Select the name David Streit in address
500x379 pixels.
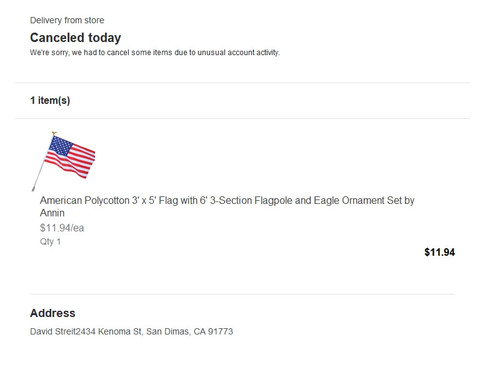(53, 332)
